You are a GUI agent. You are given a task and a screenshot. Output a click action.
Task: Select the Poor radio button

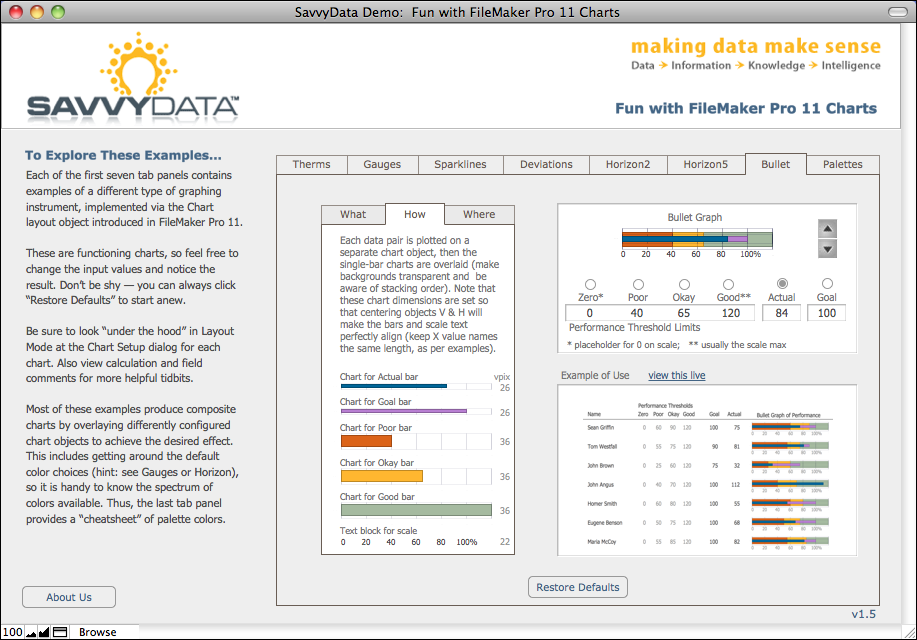tap(638, 284)
